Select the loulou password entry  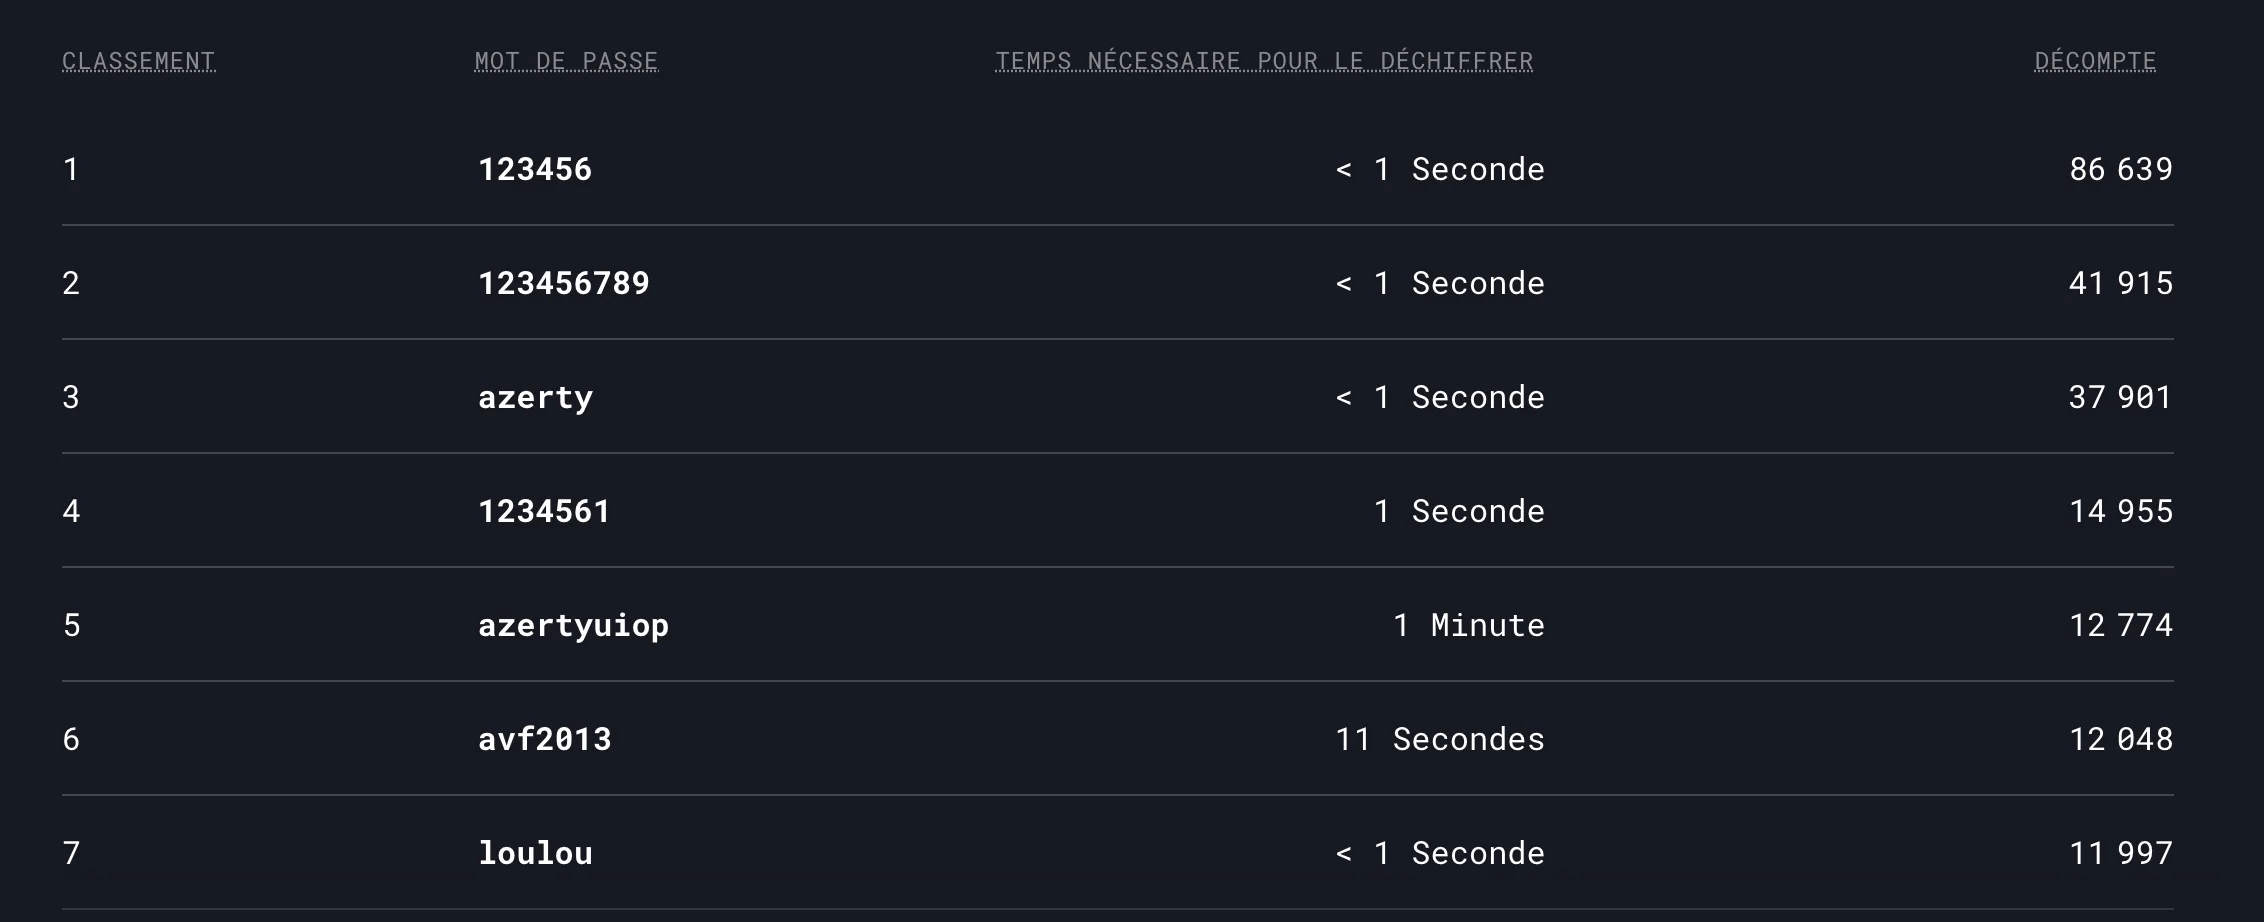pos(535,853)
